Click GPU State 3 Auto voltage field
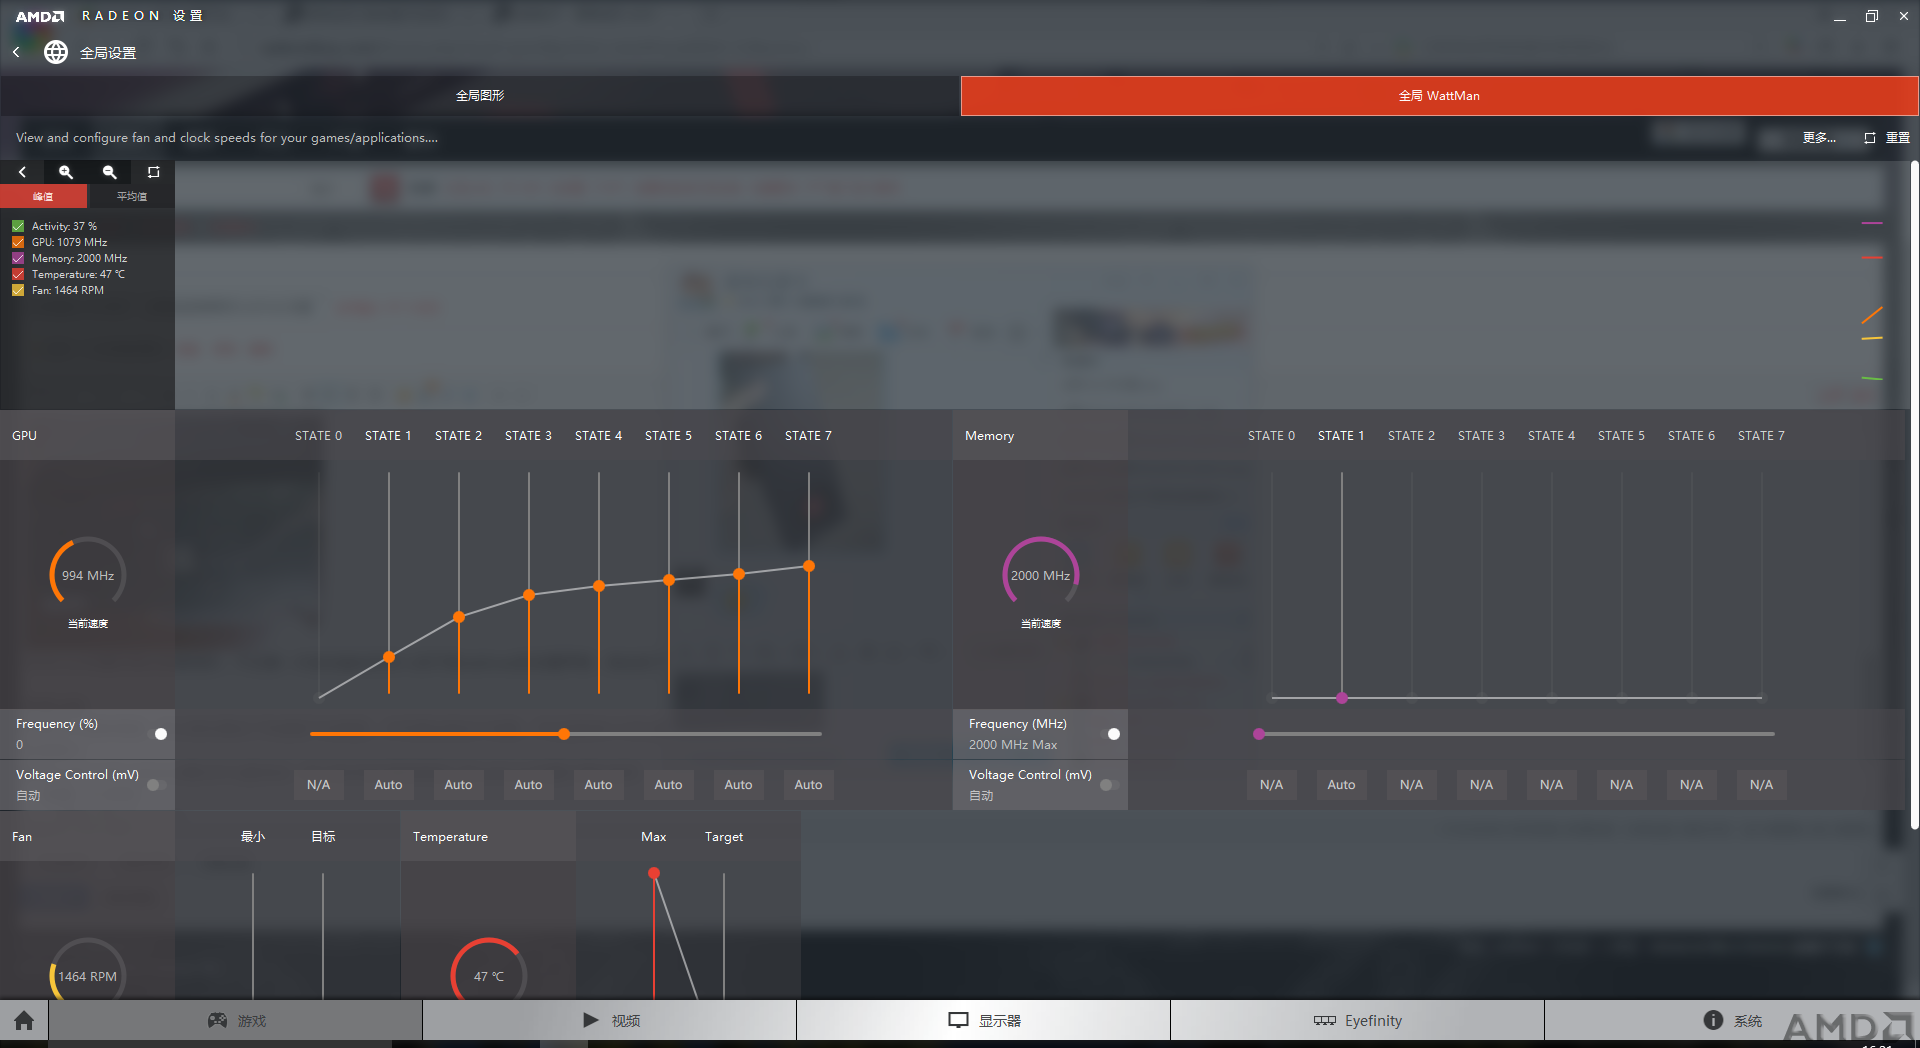Viewport: 1920px width, 1048px height. point(529,785)
